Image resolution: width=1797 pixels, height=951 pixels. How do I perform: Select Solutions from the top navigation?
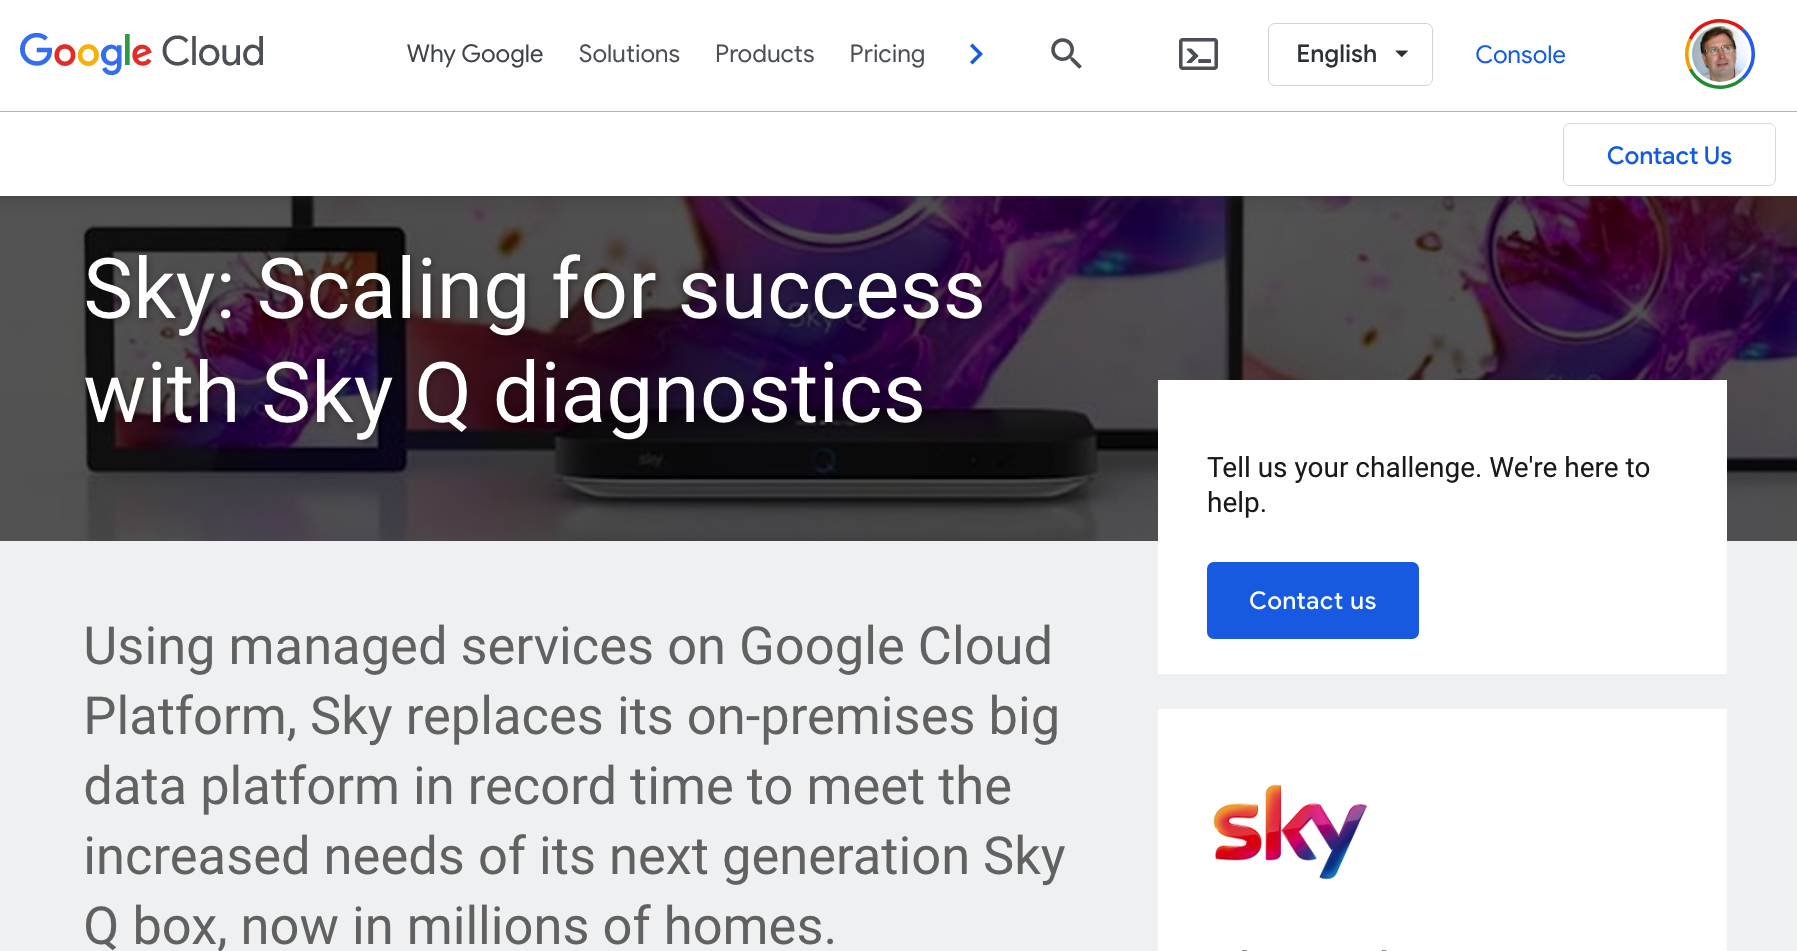click(x=629, y=54)
